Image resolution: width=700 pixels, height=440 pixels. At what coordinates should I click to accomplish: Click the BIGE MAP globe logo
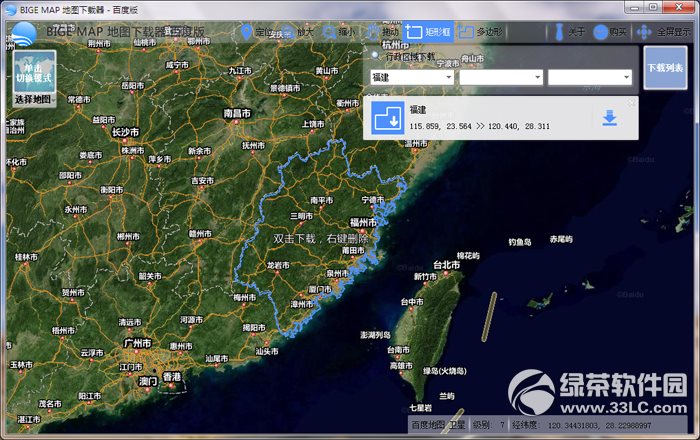point(24,34)
